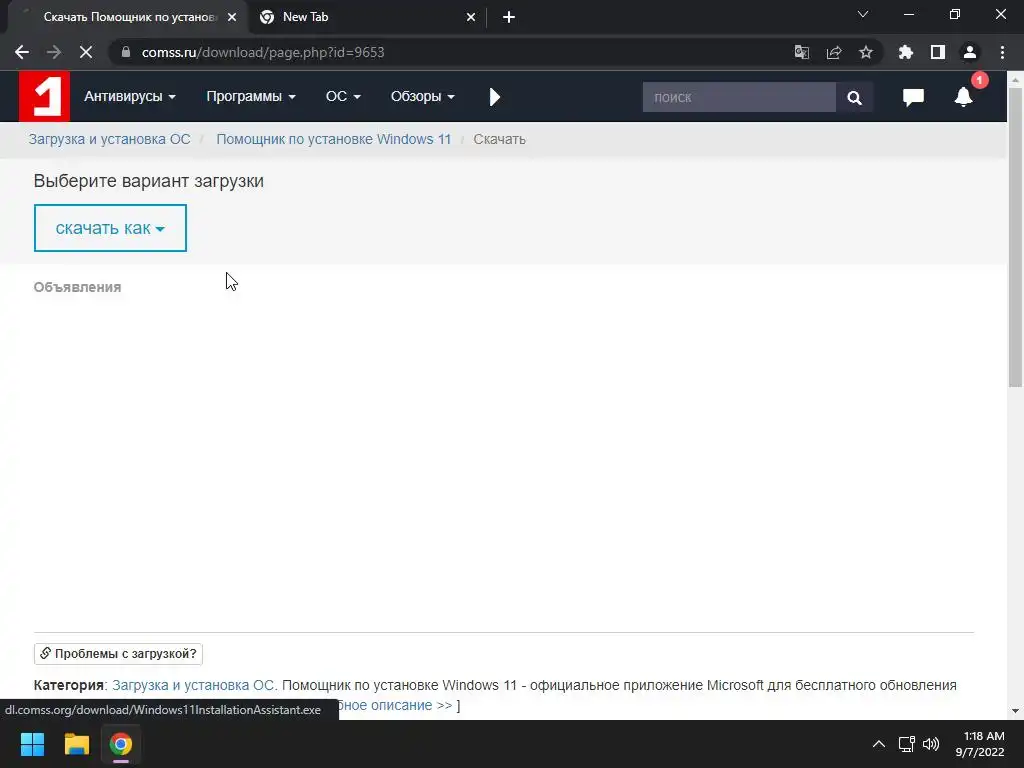
Task: Click Проблемы с загрузкой? button
Action: [x=118, y=654]
